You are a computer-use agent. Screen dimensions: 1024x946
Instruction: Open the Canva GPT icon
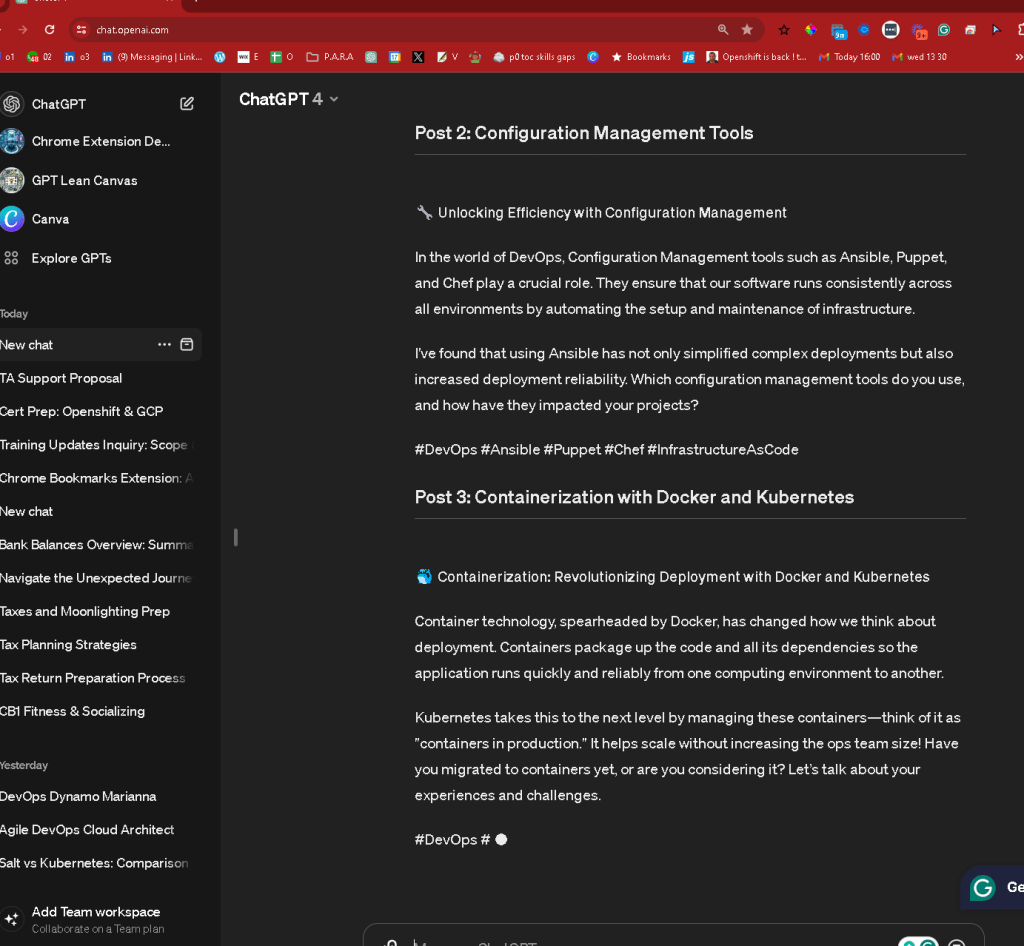11,219
